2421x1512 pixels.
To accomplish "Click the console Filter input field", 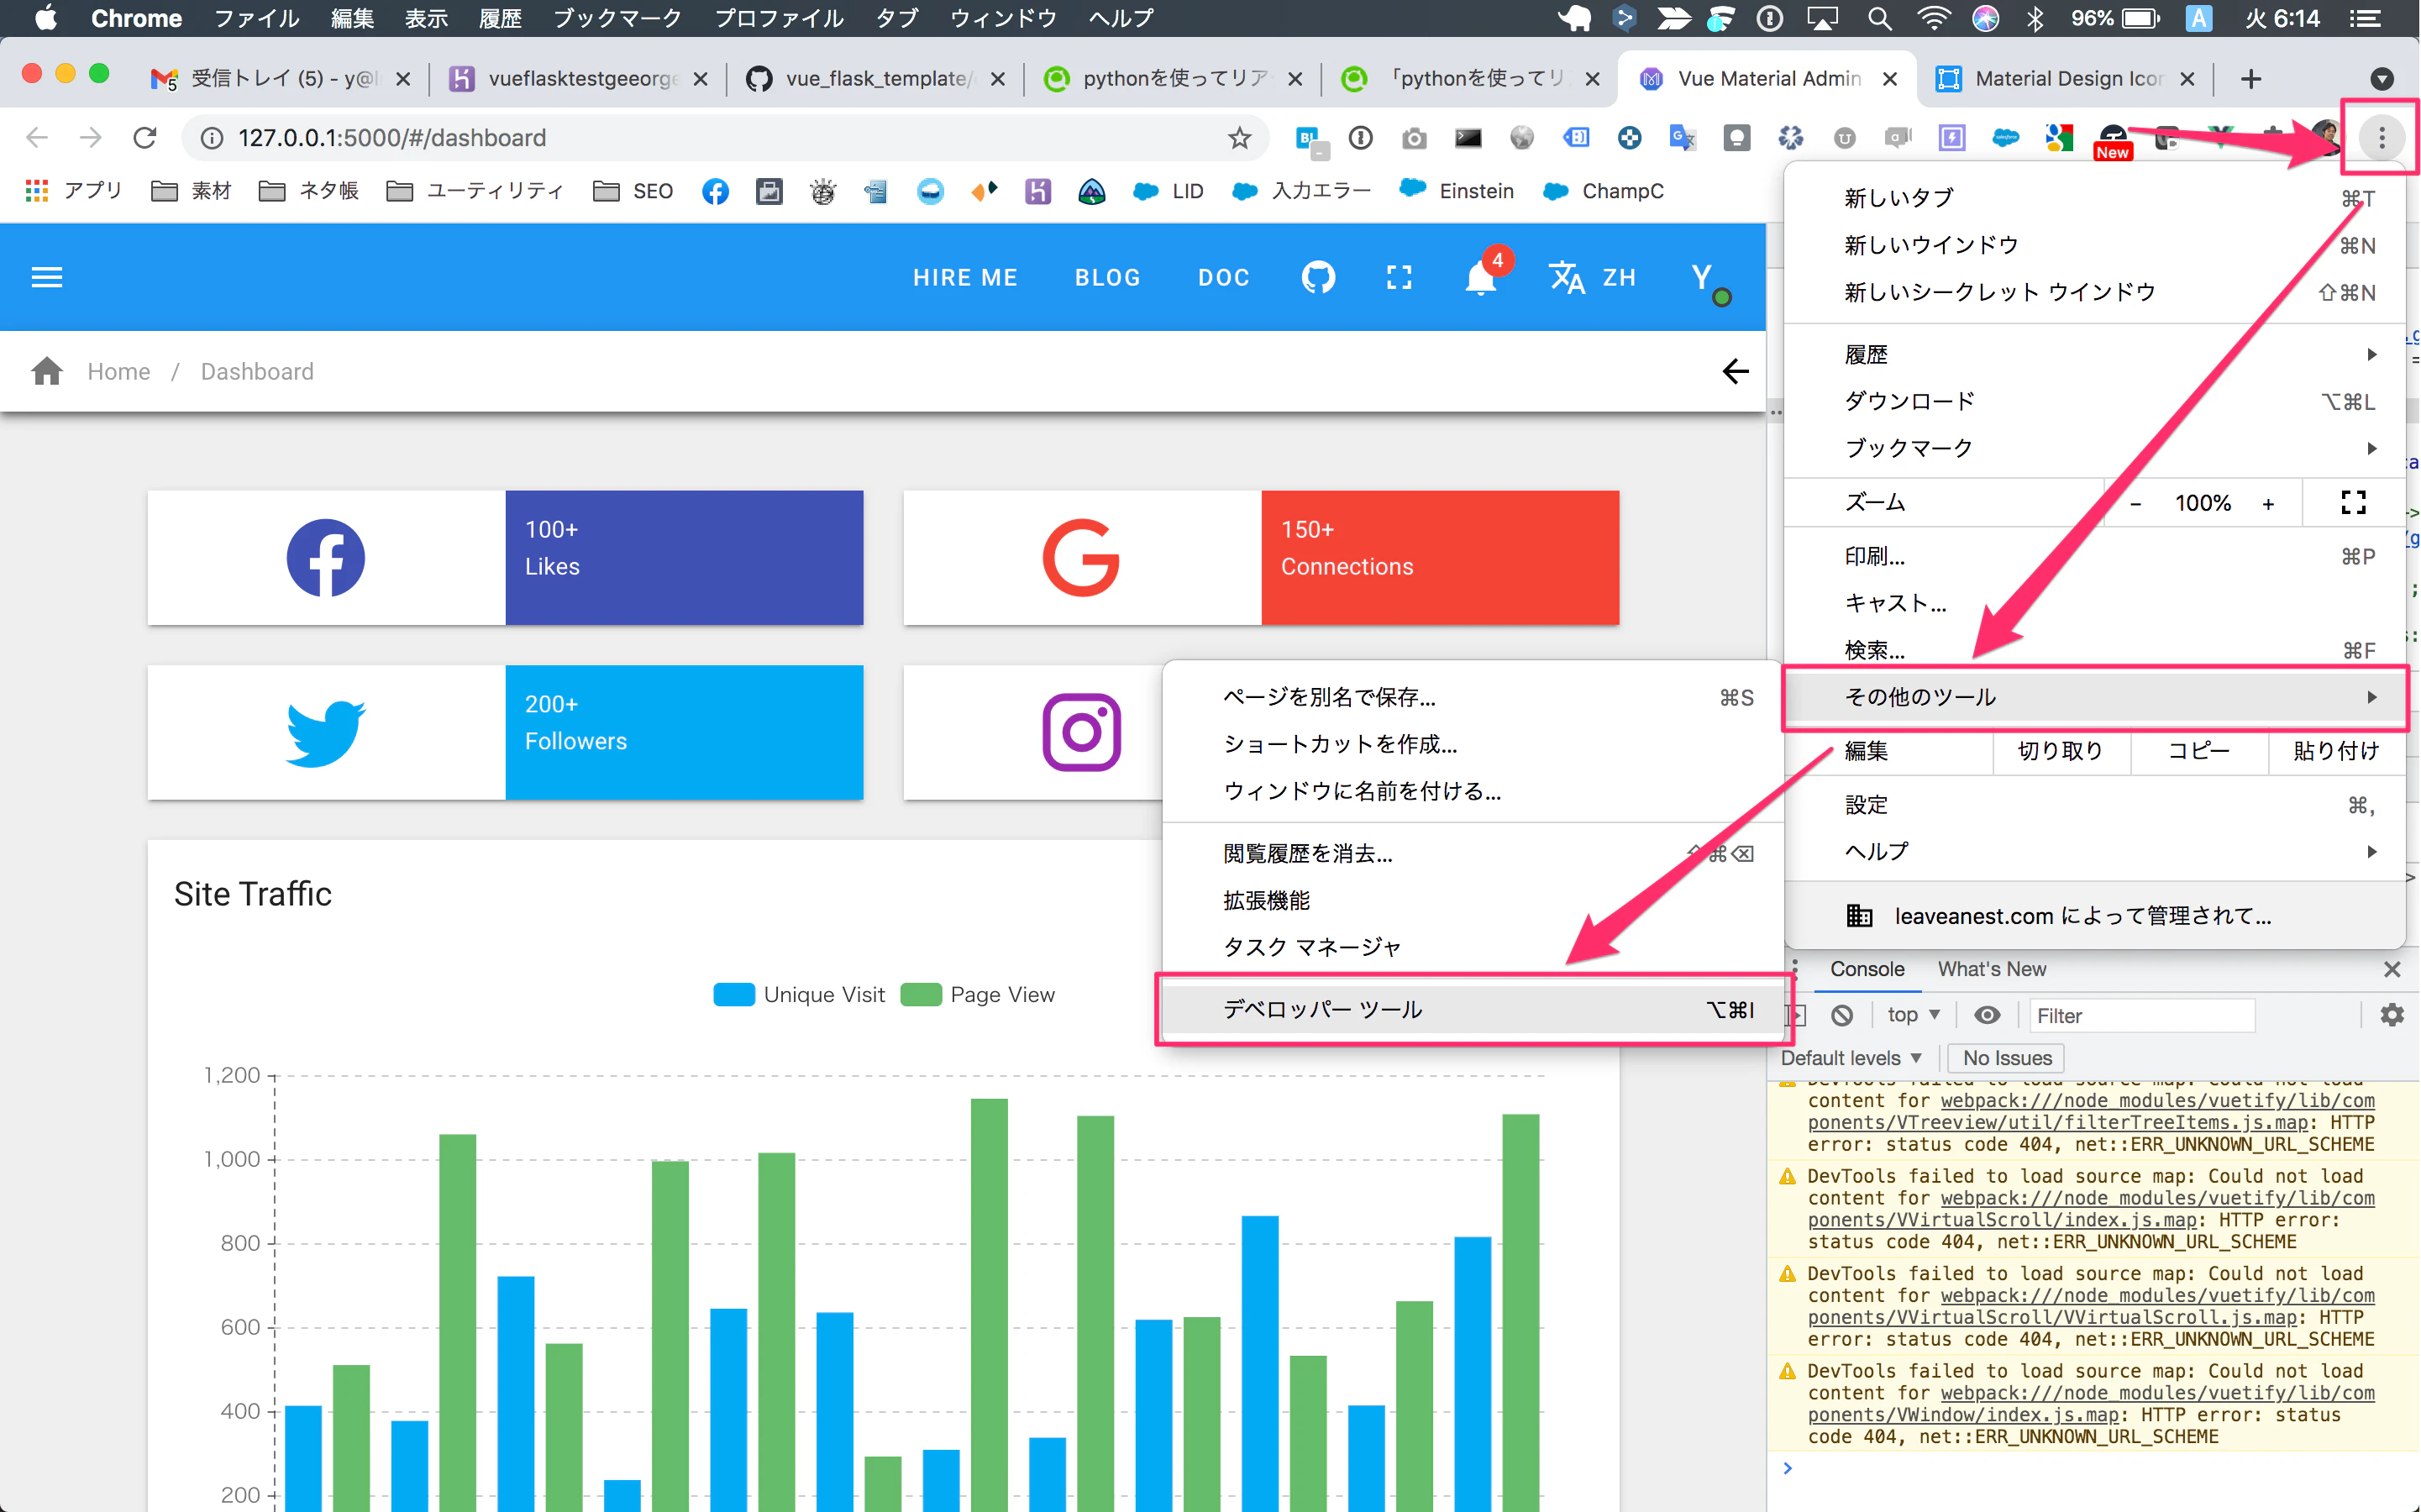I will (x=2141, y=1015).
